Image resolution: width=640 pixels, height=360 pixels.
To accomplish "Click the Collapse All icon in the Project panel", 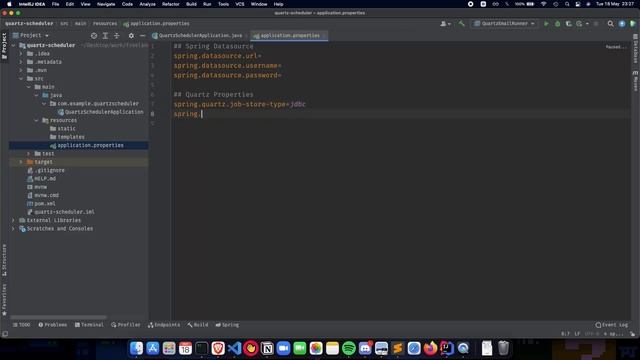I will click(x=116, y=36).
